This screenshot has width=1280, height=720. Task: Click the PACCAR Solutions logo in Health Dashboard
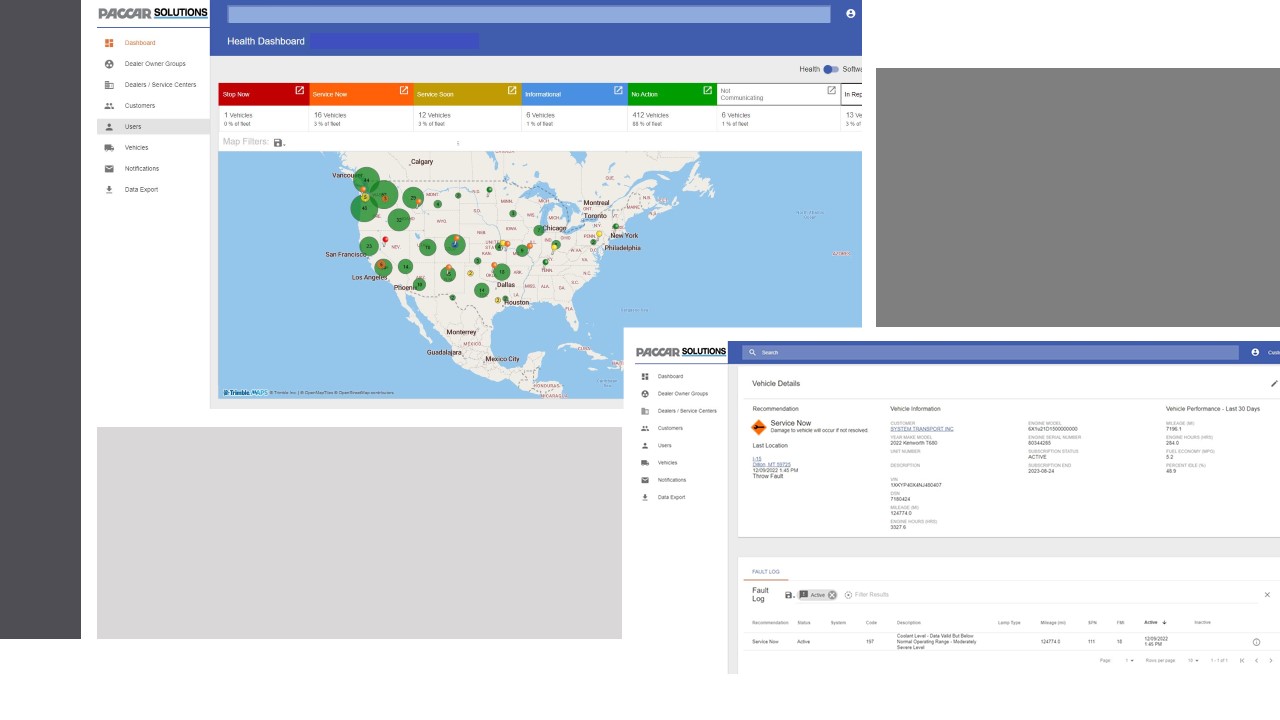pos(153,13)
